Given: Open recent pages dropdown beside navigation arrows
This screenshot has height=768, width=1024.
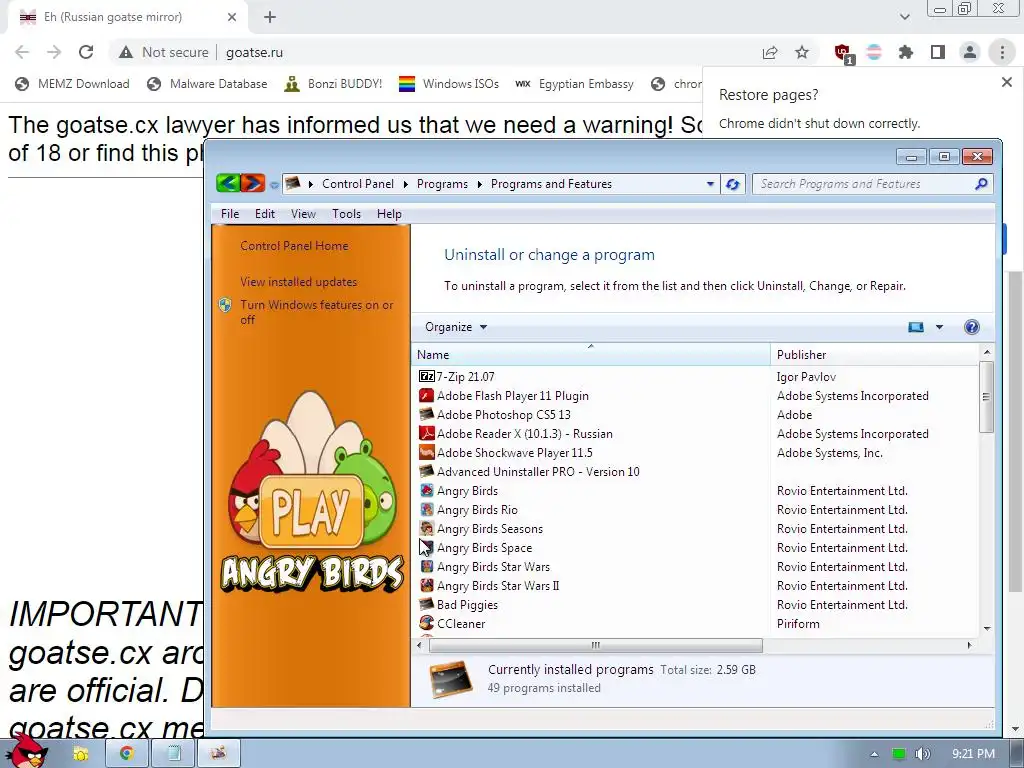Looking at the screenshot, I should 274,185.
